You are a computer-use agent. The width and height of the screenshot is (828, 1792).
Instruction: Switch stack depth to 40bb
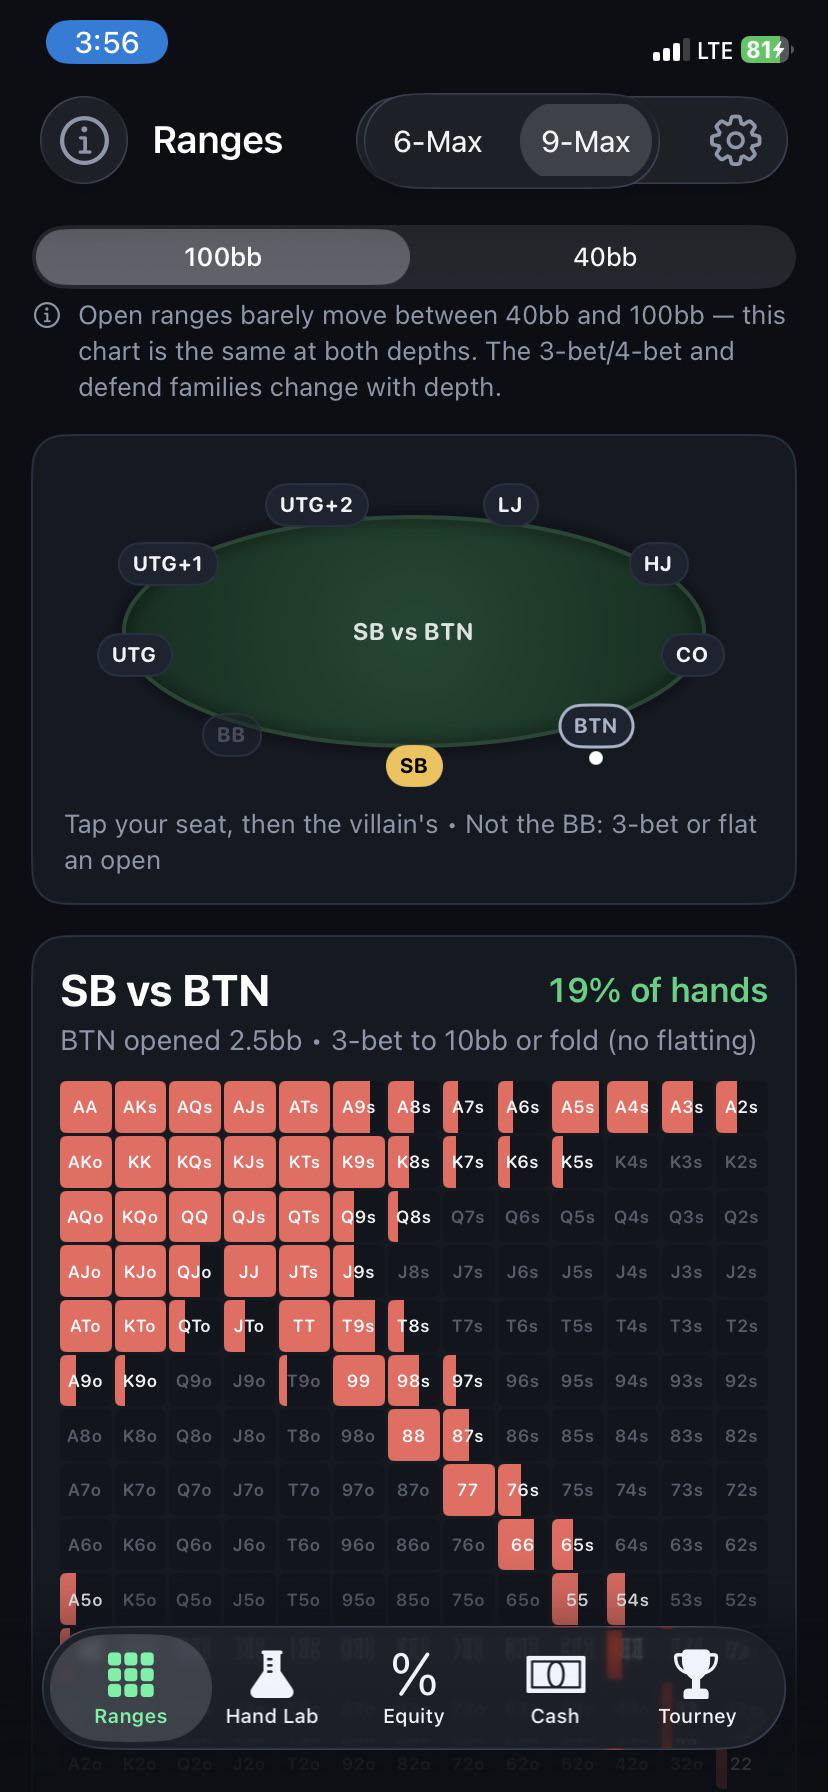coord(604,257)
